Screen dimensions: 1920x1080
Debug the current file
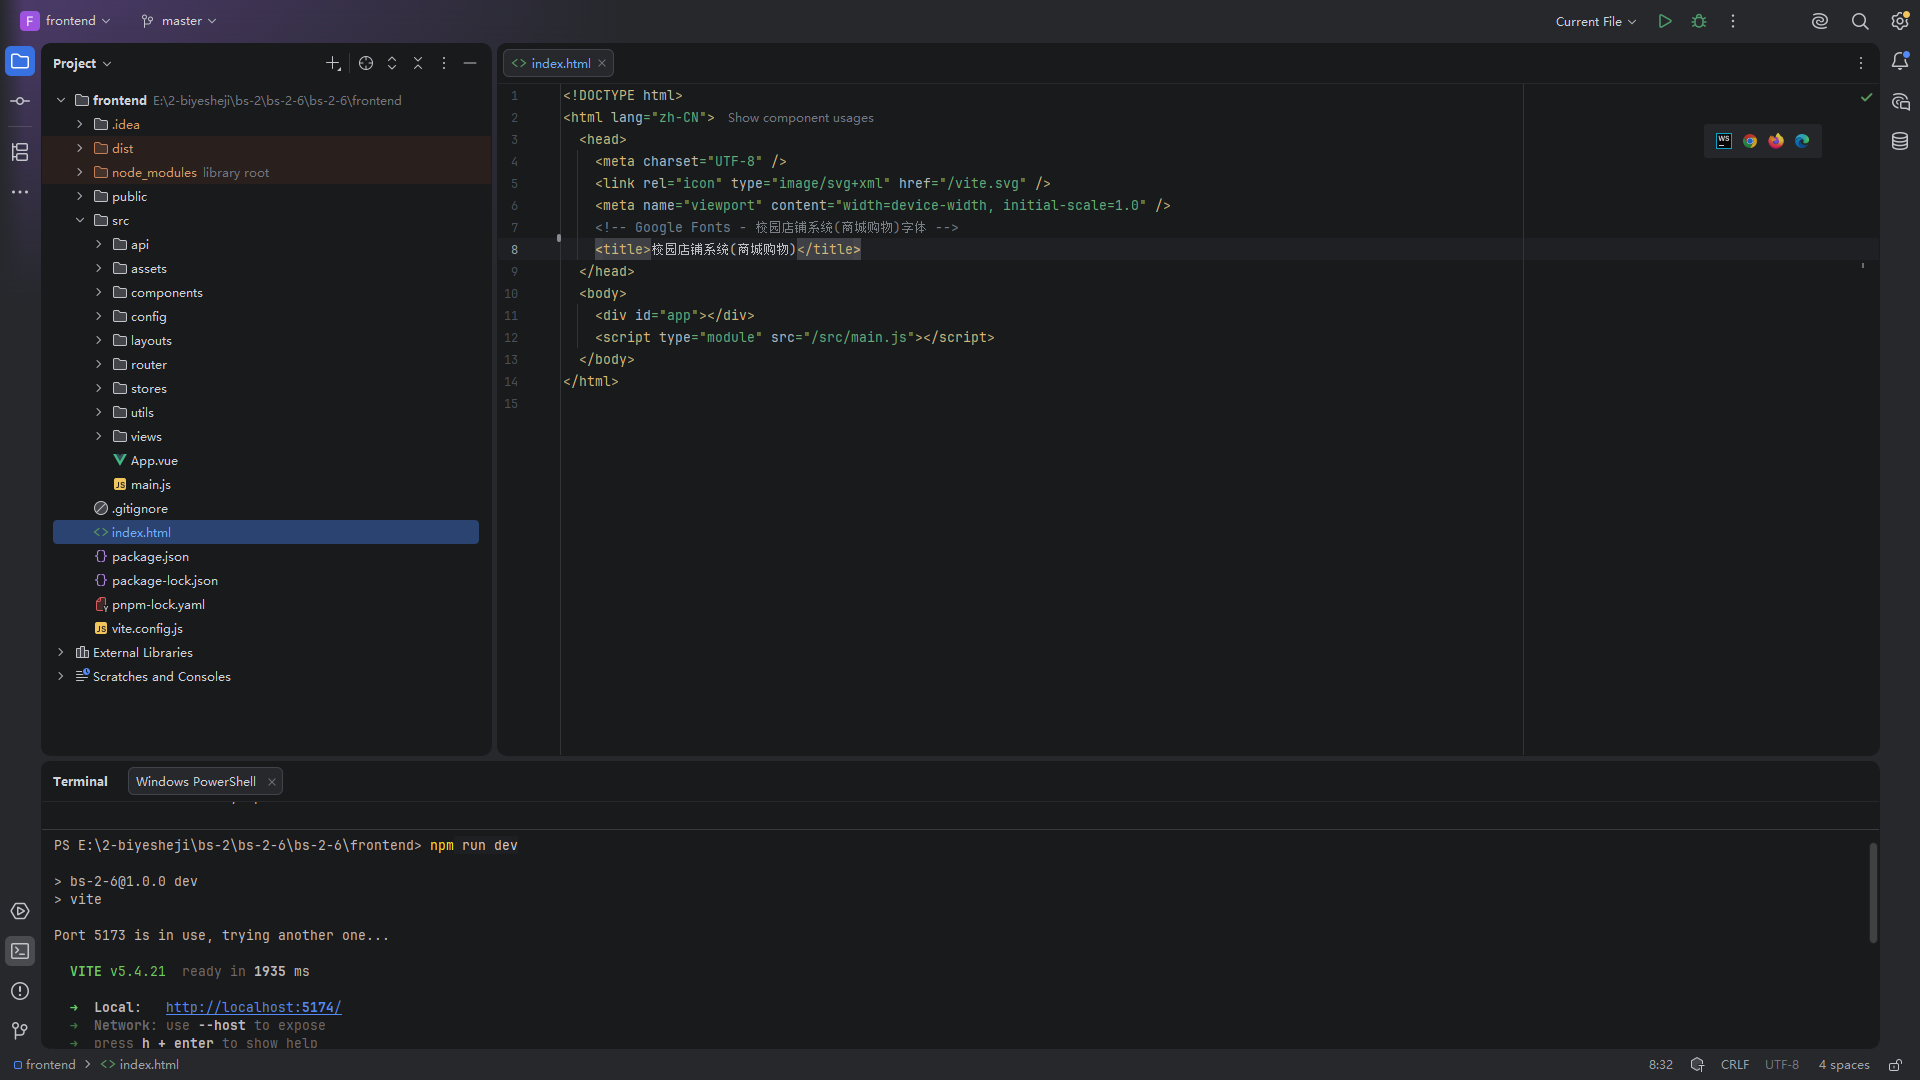pyautogui.click(x=1699, y=21)
